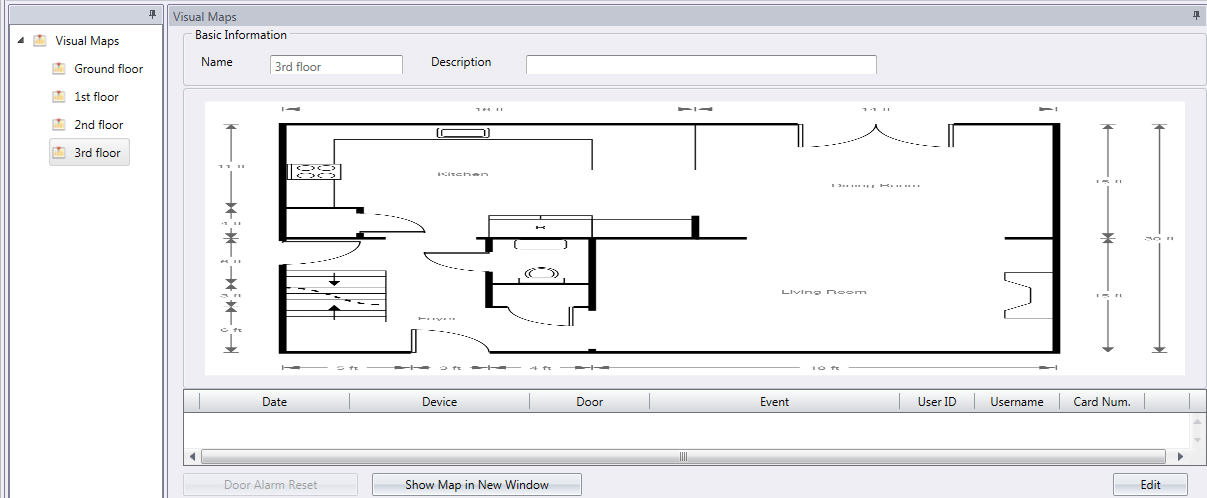Click the floor plan map image

coord(694,238)
